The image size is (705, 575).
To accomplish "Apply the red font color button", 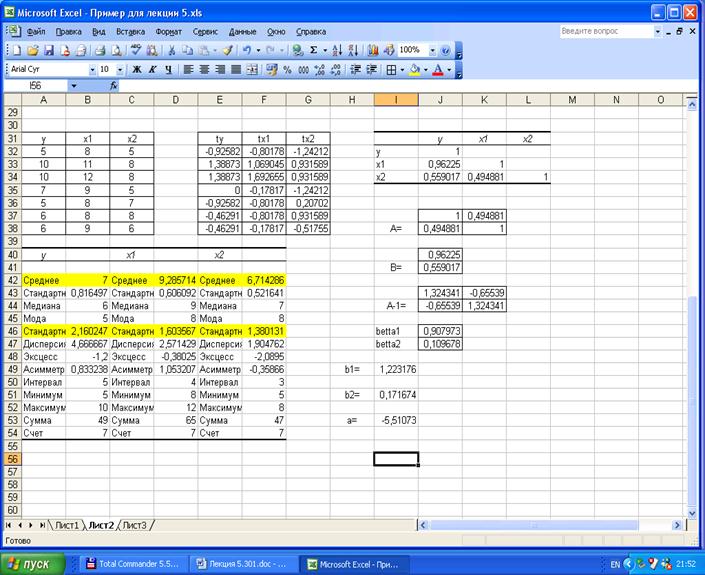I will pyautogui.click(x=438, y=70).
